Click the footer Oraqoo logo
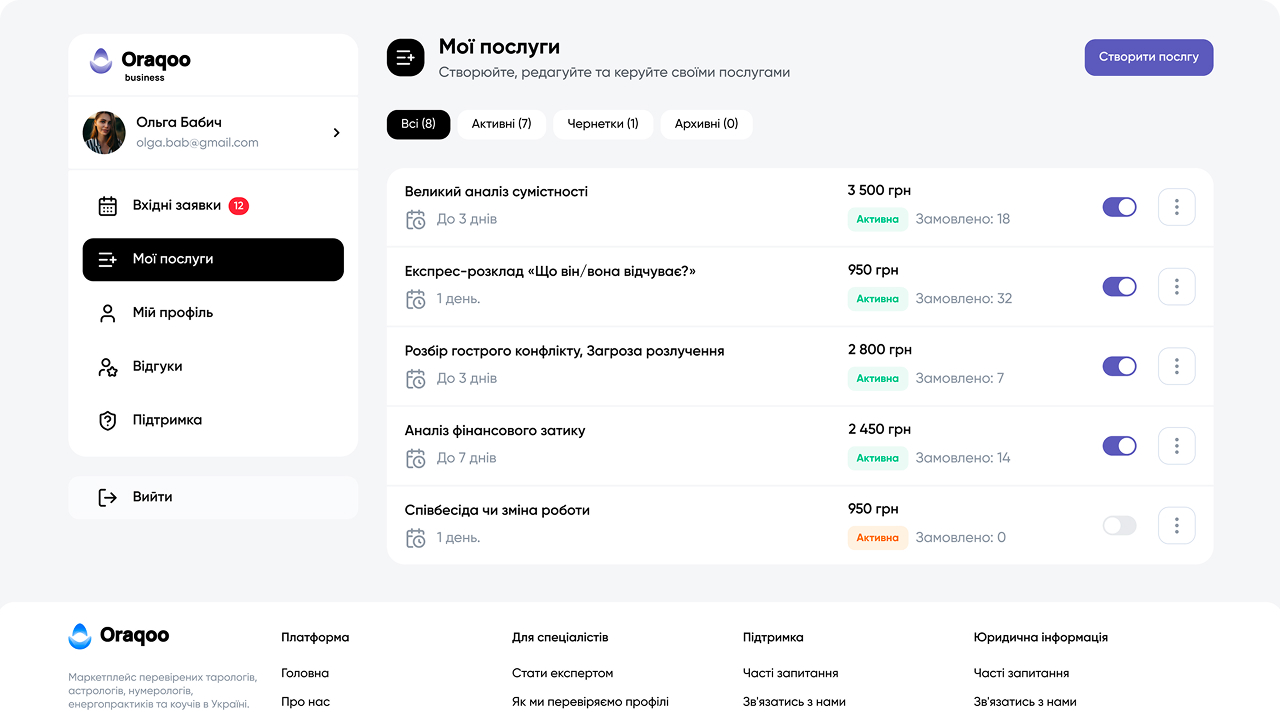Viewport: 1280px width, 720px height. pyautogui.click(x=119, y=635)
